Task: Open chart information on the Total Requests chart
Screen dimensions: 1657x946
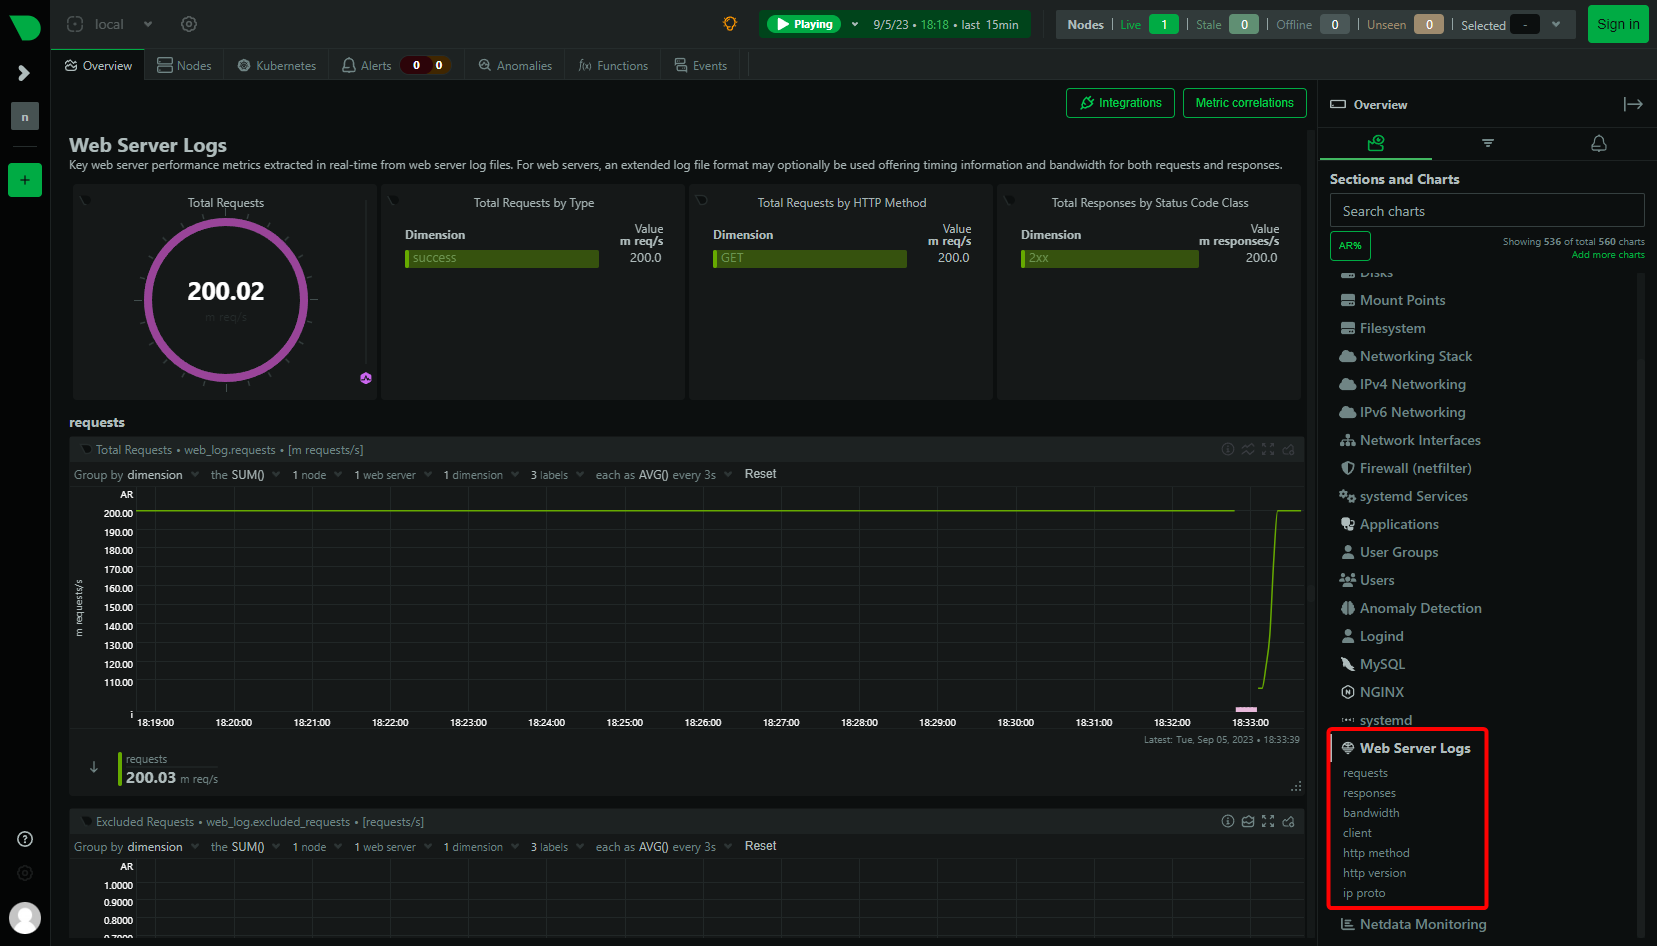Action: 1228,449
